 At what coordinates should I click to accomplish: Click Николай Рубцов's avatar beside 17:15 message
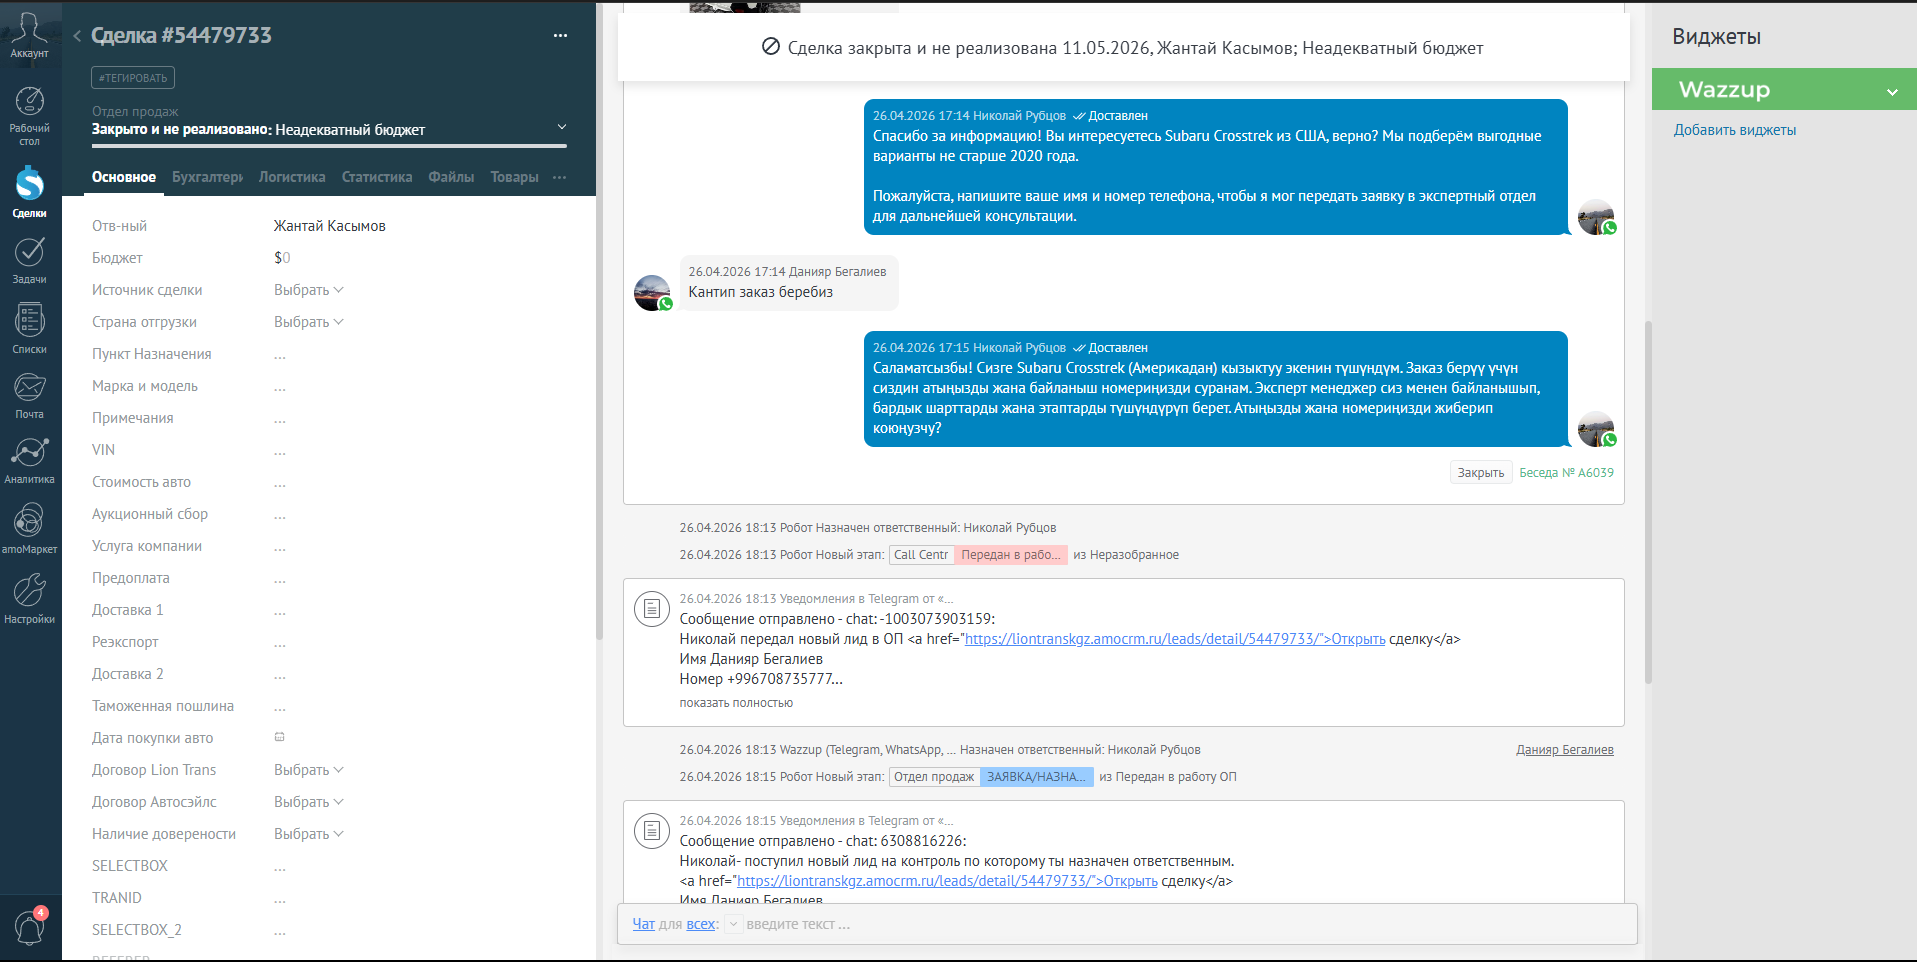(1596, 429)
